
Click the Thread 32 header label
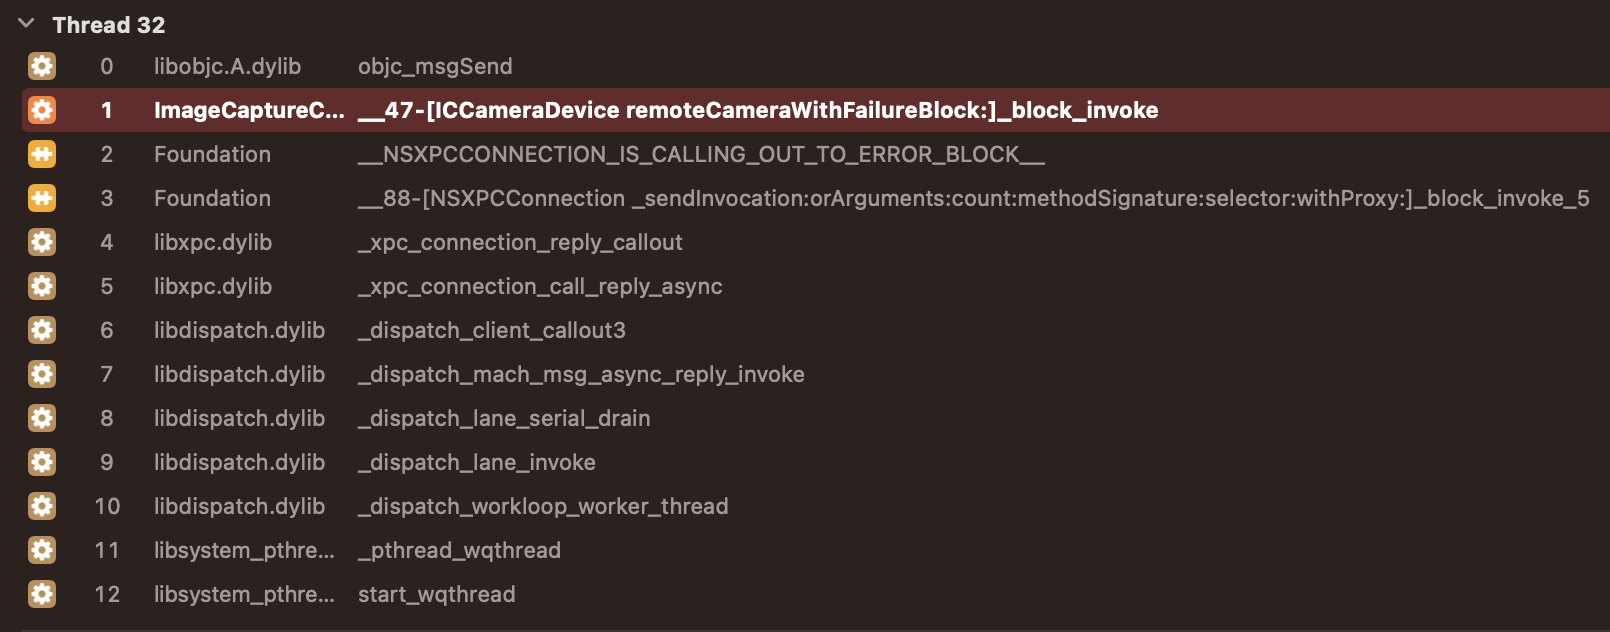click(109, 25)
